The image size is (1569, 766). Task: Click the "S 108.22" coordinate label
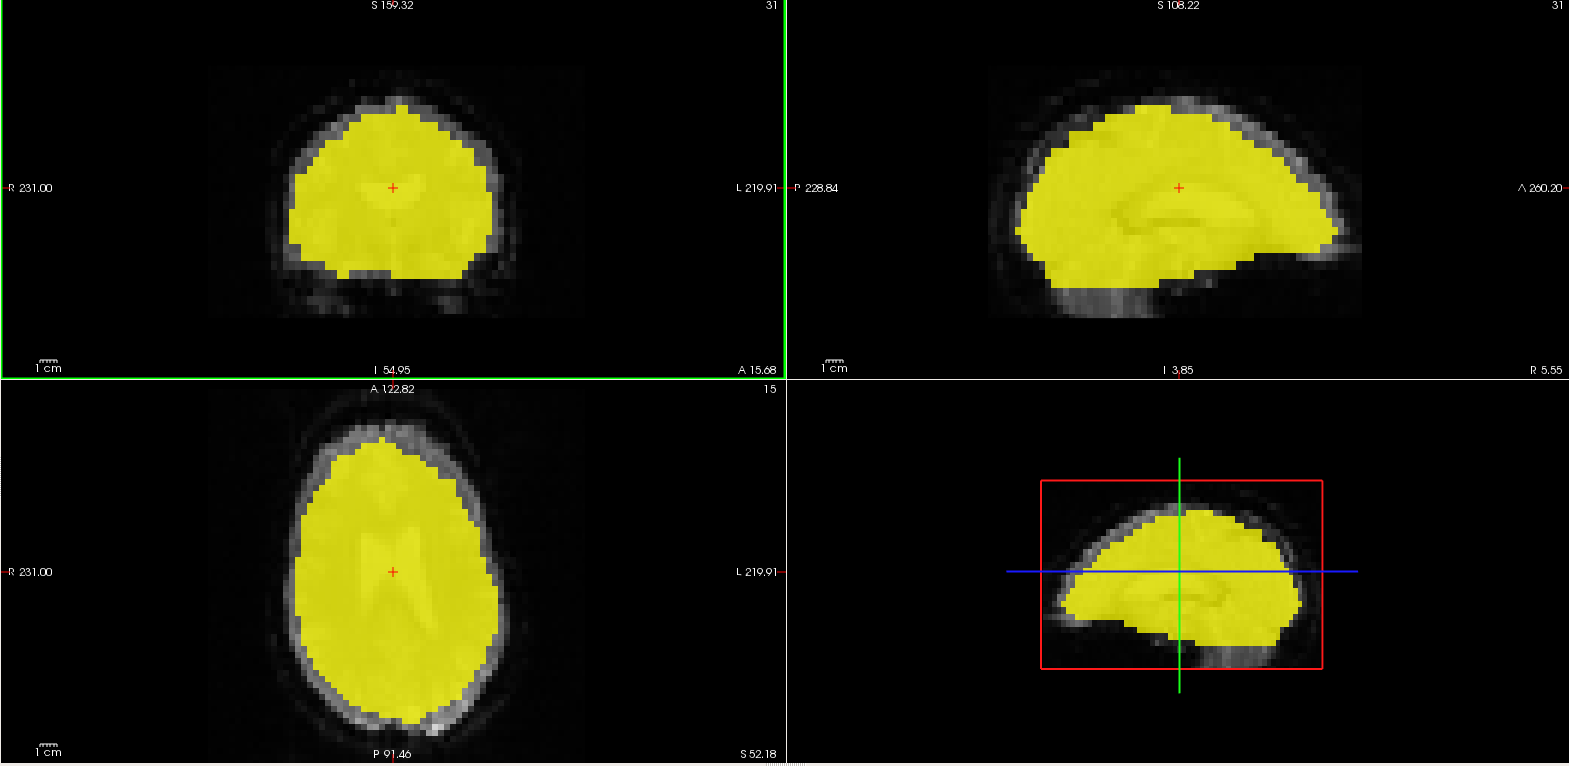1178,6
